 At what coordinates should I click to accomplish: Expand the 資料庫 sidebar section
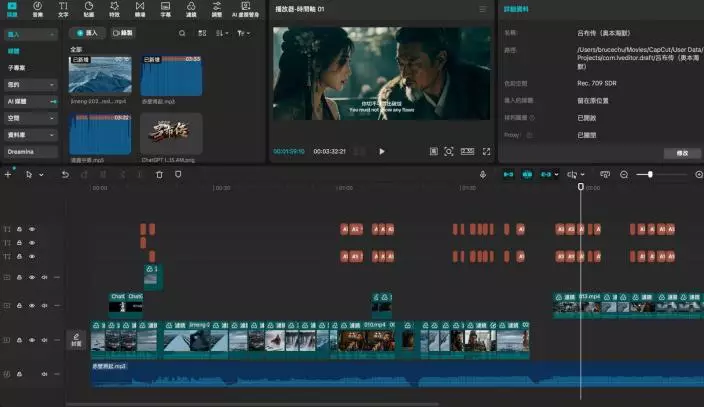coord(31,135)
